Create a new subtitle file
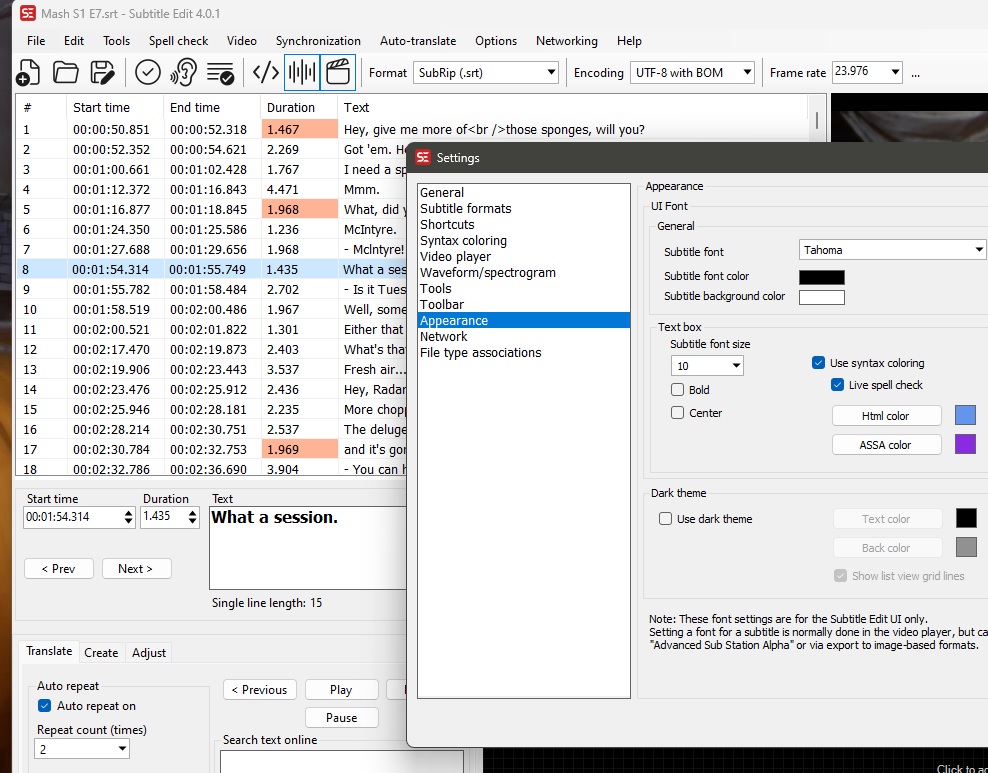 click(28, 72)
